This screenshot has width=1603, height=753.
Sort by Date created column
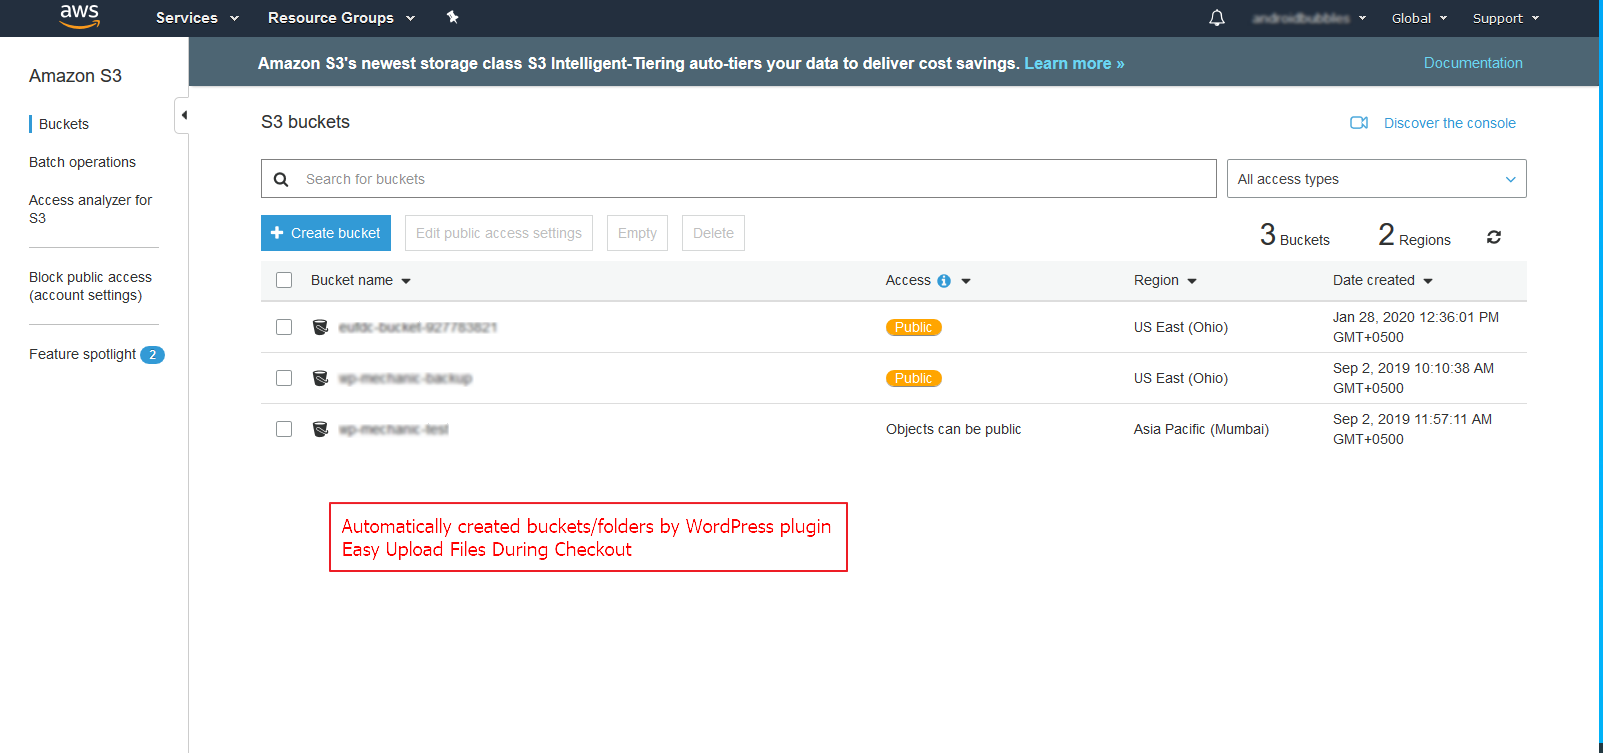[1382, 280]
